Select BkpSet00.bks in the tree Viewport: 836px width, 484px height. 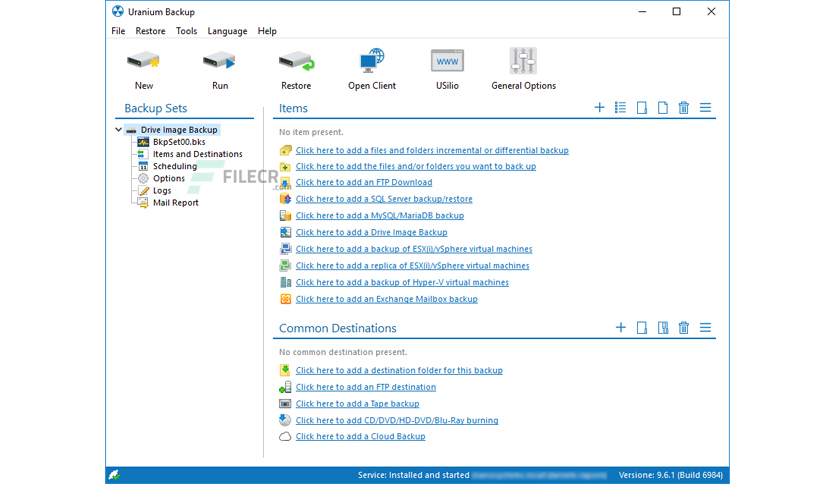coord(179,142)
